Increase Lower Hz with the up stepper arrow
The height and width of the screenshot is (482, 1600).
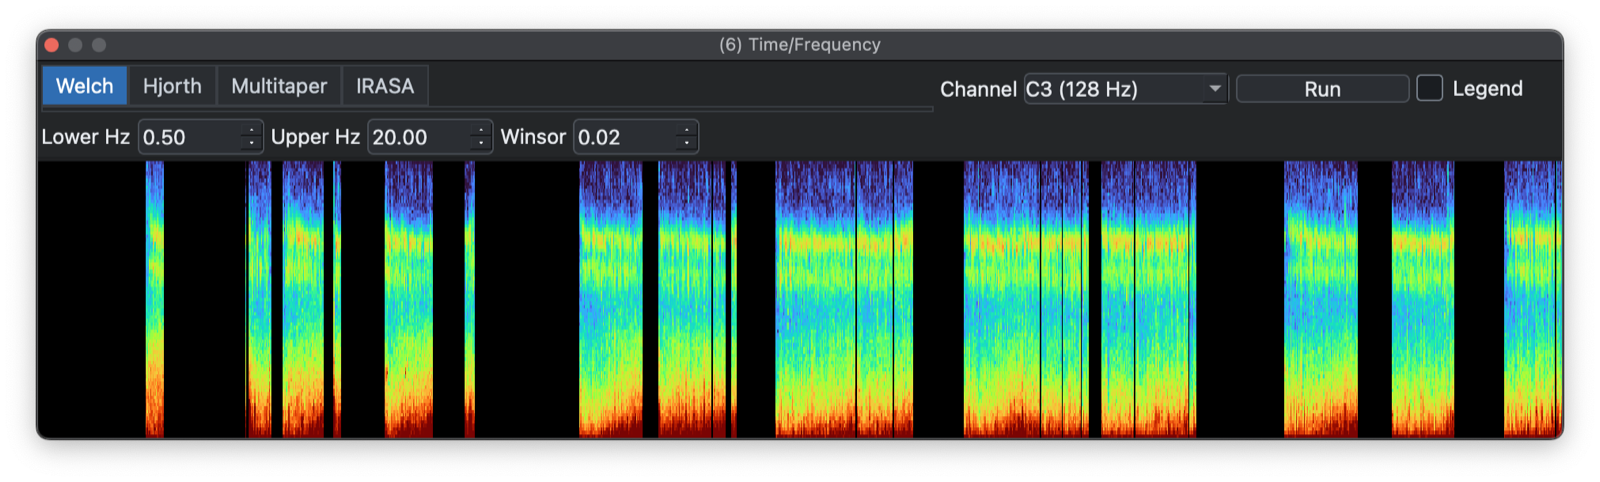(x=252, y=130)
